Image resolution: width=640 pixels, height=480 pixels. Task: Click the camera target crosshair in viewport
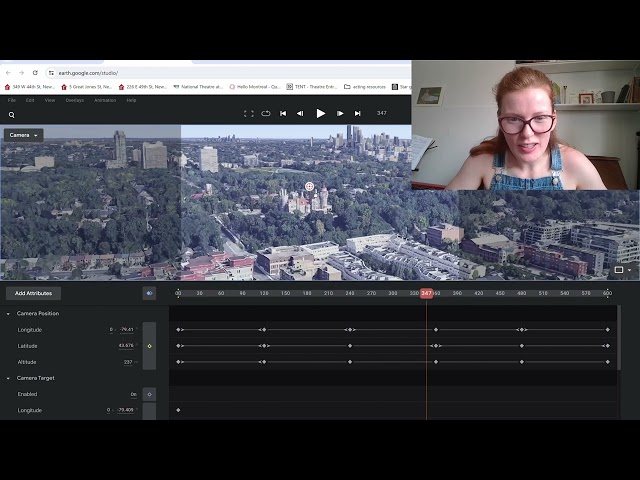[x=309, y=187]
